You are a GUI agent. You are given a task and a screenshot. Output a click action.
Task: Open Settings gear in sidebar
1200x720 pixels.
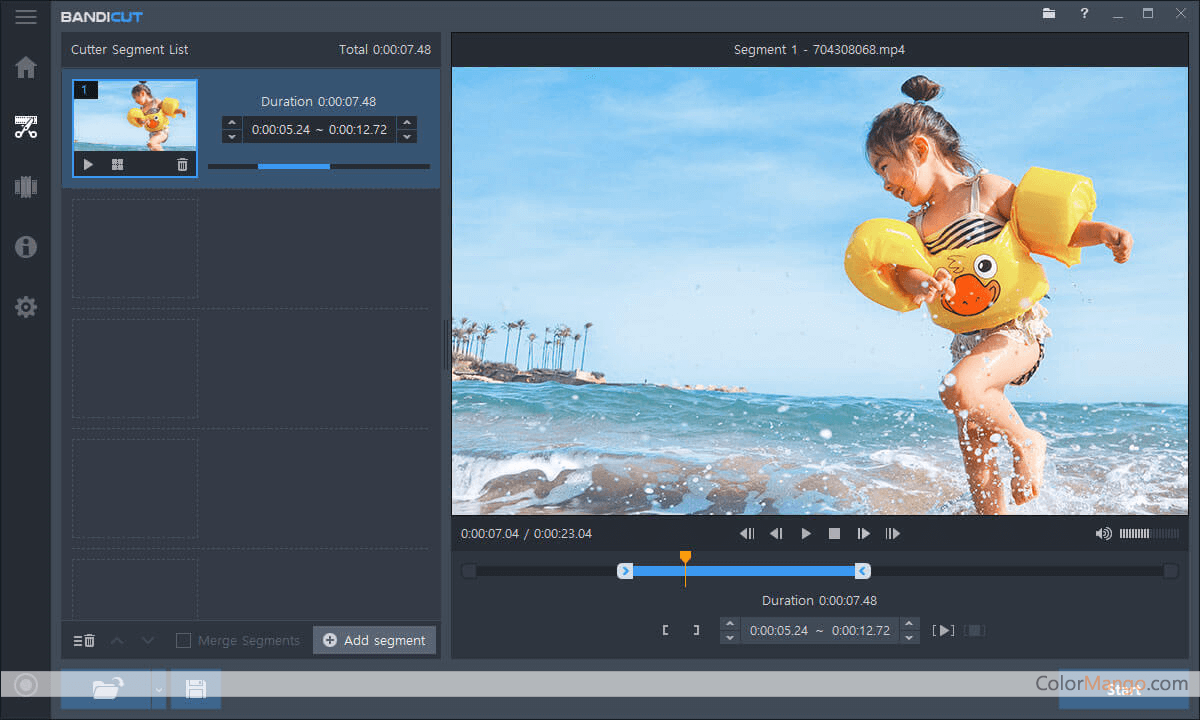(x=26, y=307)
